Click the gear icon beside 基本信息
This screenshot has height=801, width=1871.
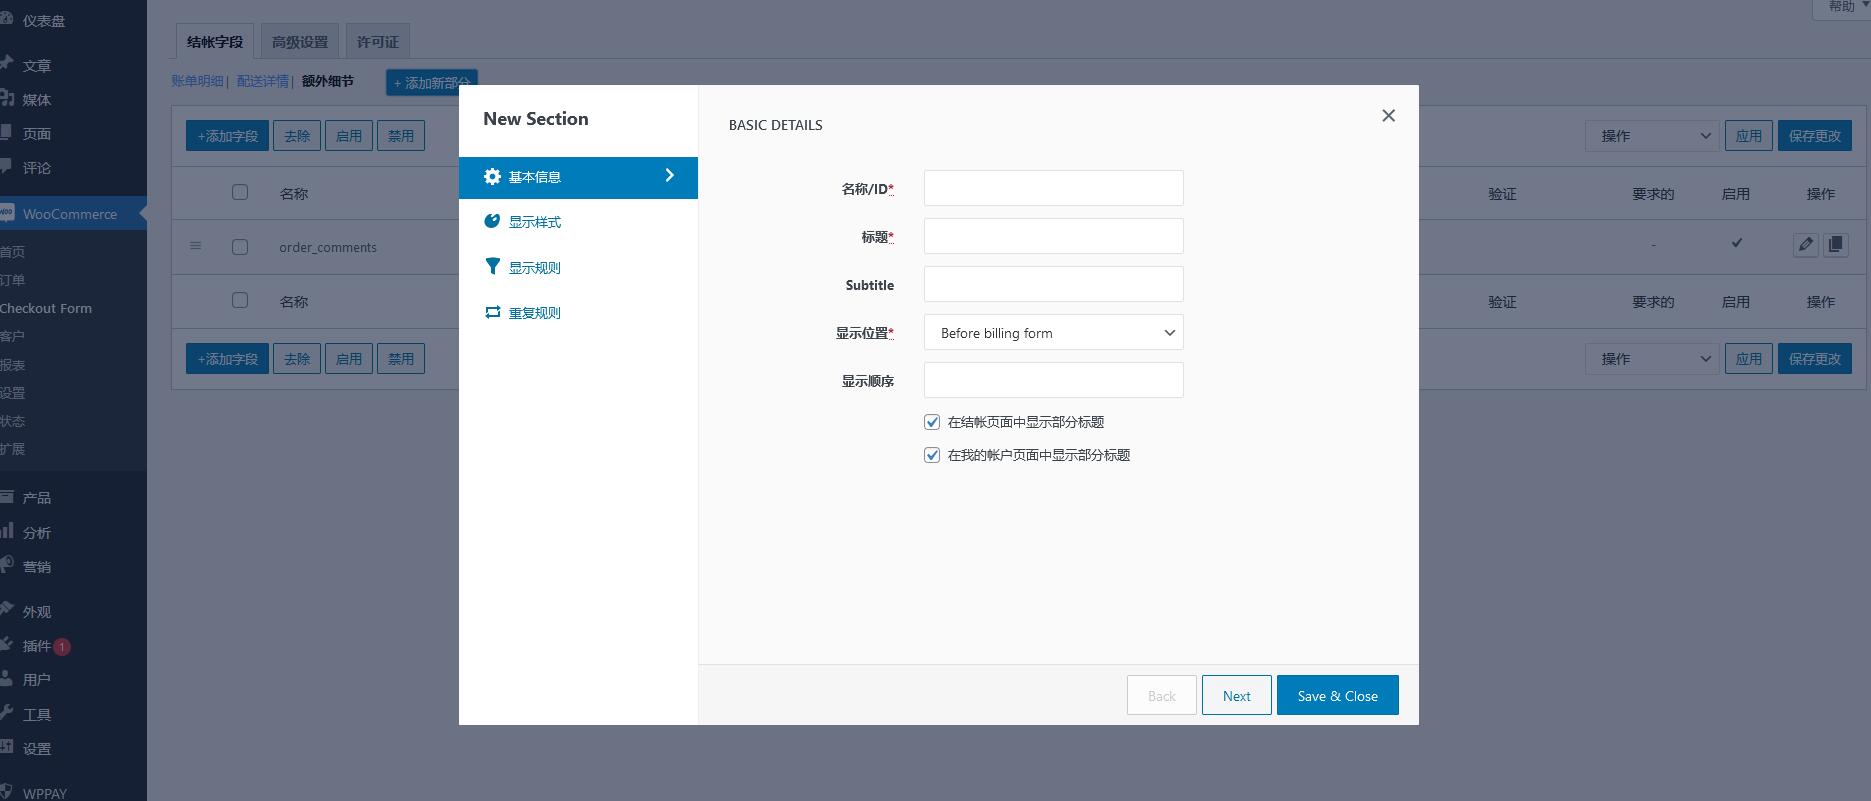tap(492, 177)
